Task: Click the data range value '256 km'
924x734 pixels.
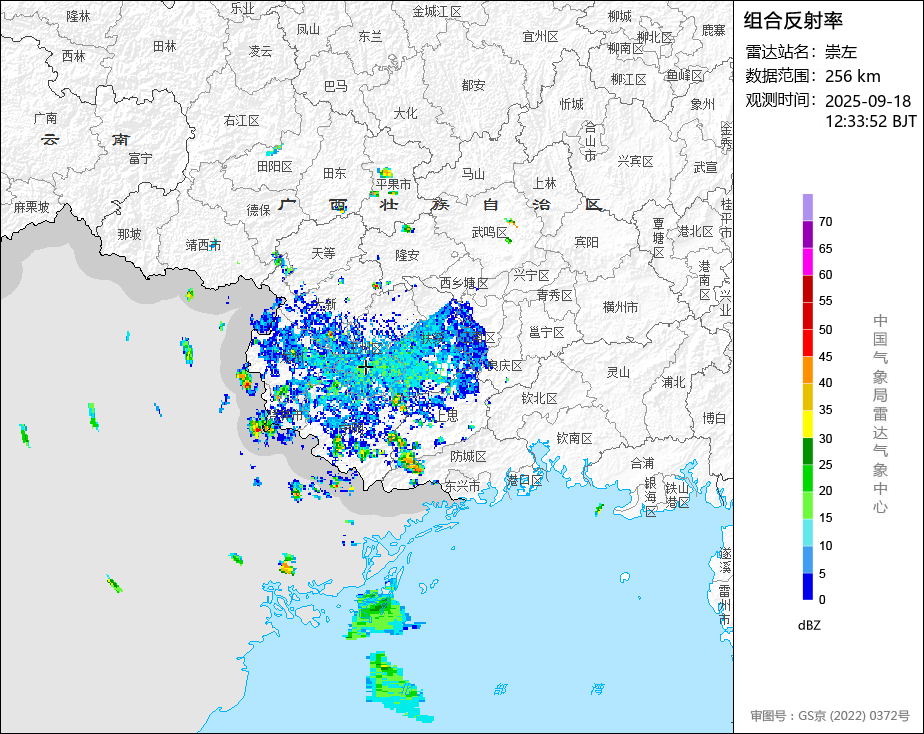Action: click(x=853, y=76)
